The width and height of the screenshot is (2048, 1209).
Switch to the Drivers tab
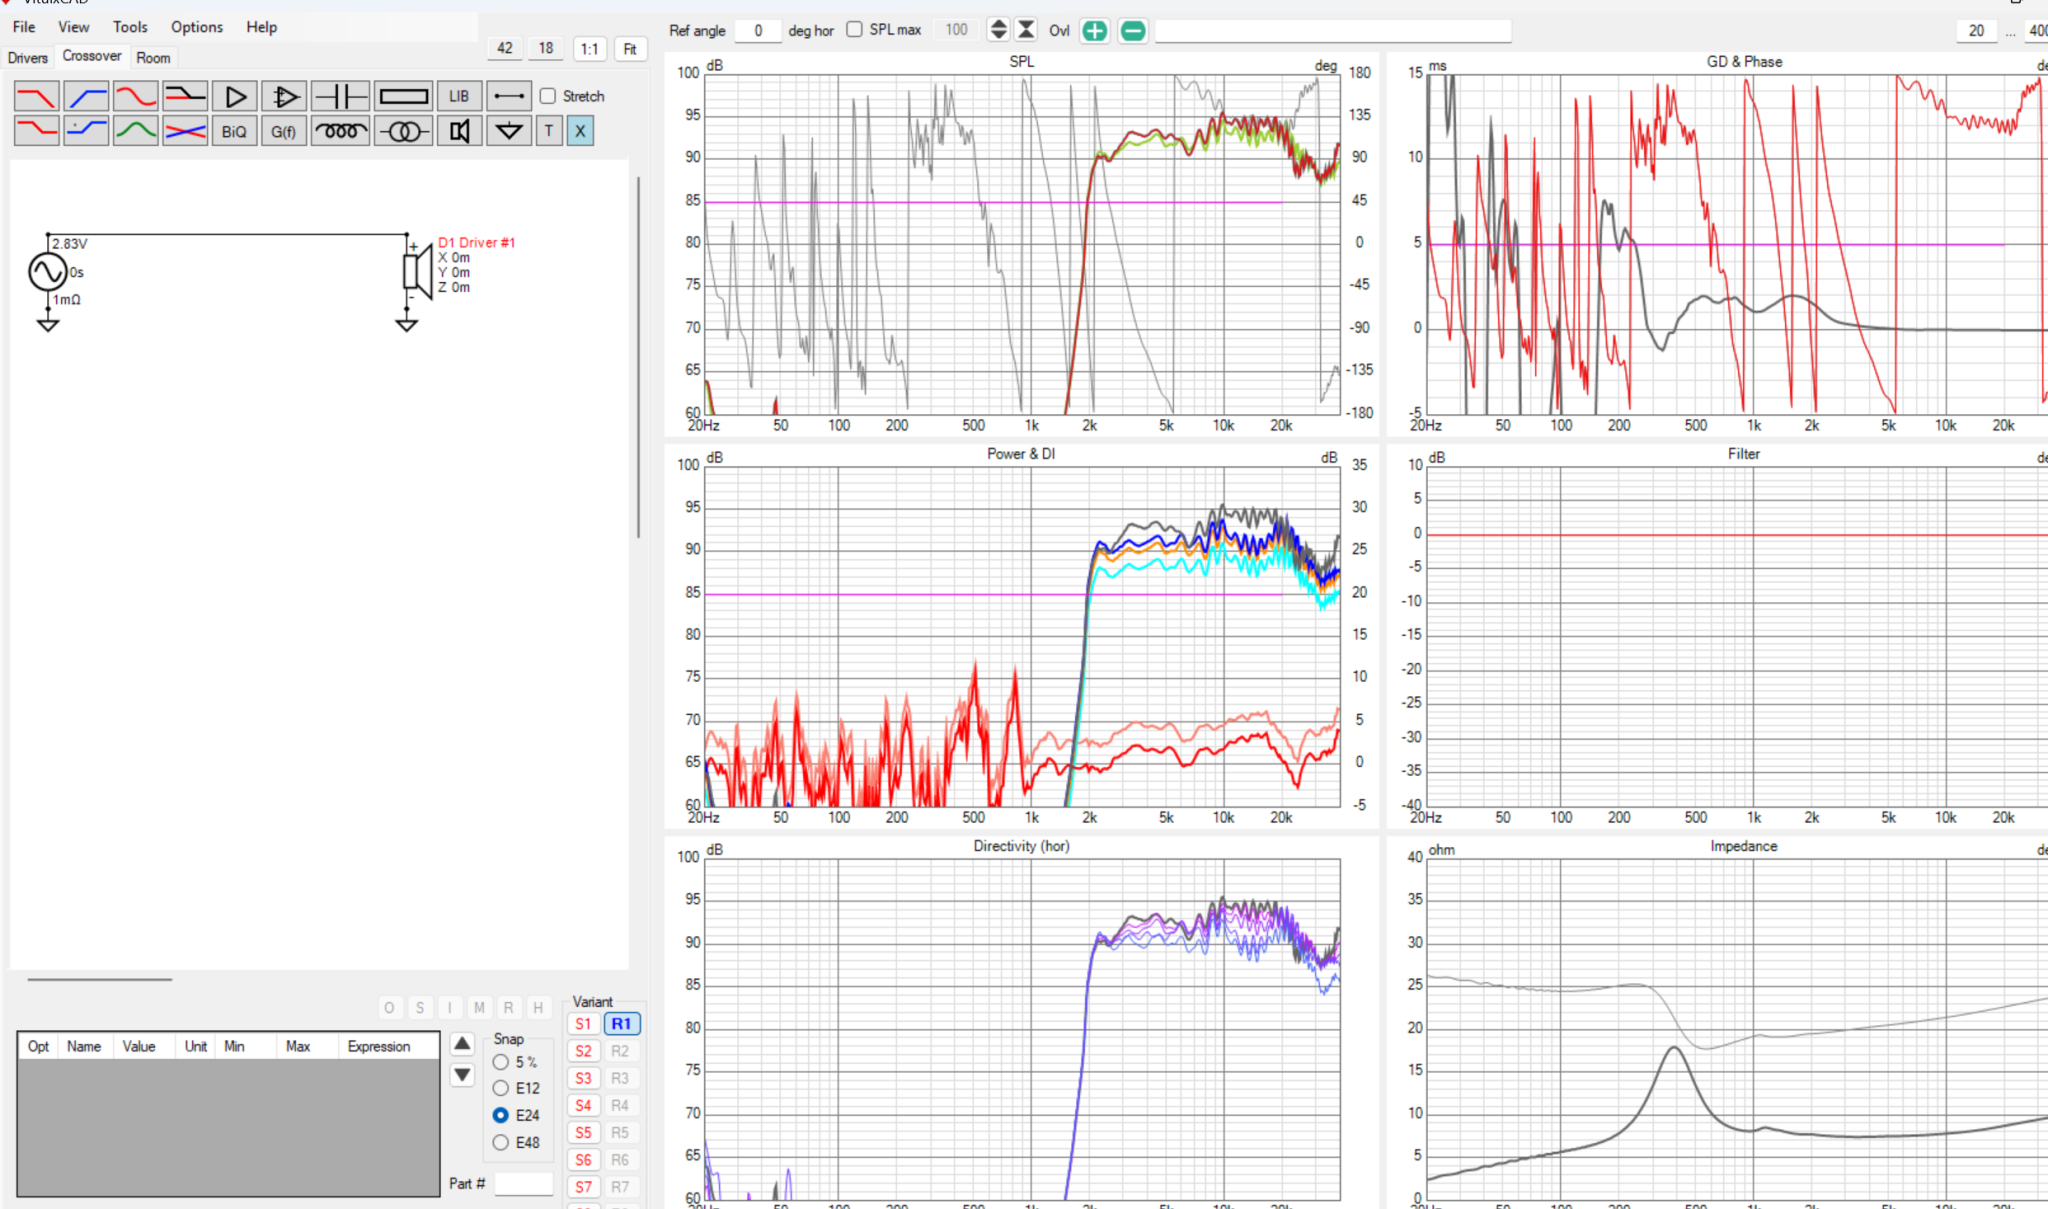(28, 58)
